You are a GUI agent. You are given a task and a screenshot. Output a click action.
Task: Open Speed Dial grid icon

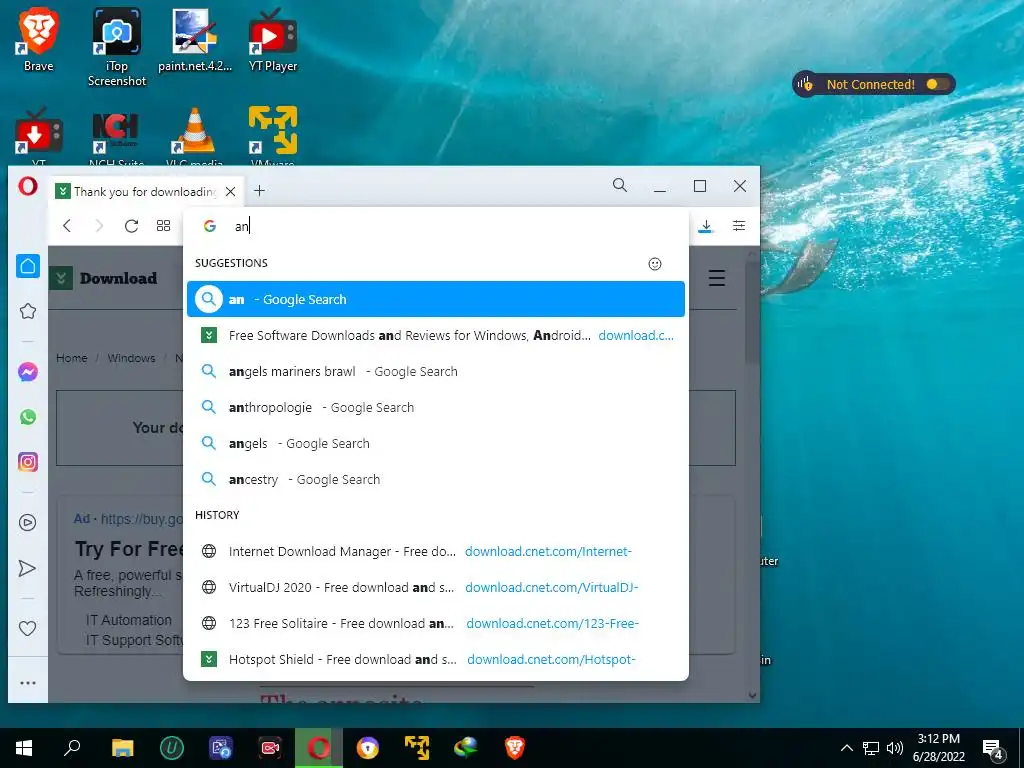[x=163, y=226]
